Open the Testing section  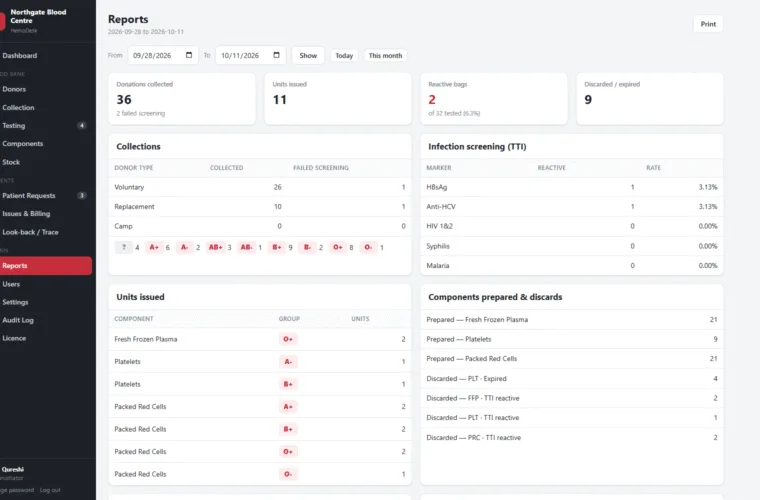(46, 125)
